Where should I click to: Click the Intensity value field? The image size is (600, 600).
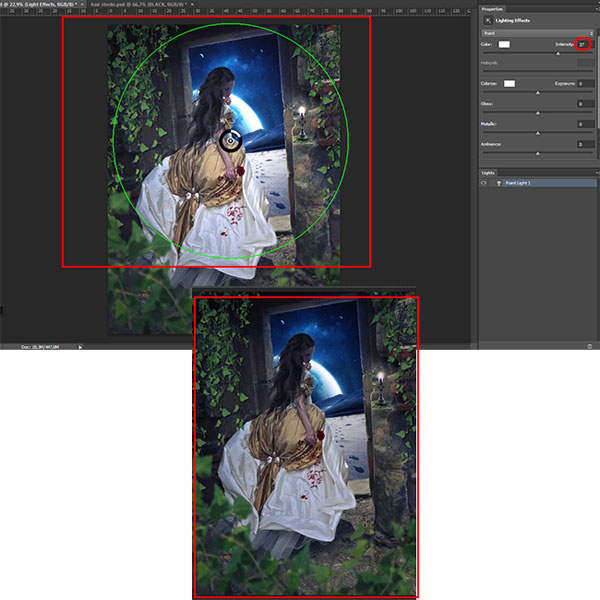point(584,44)
